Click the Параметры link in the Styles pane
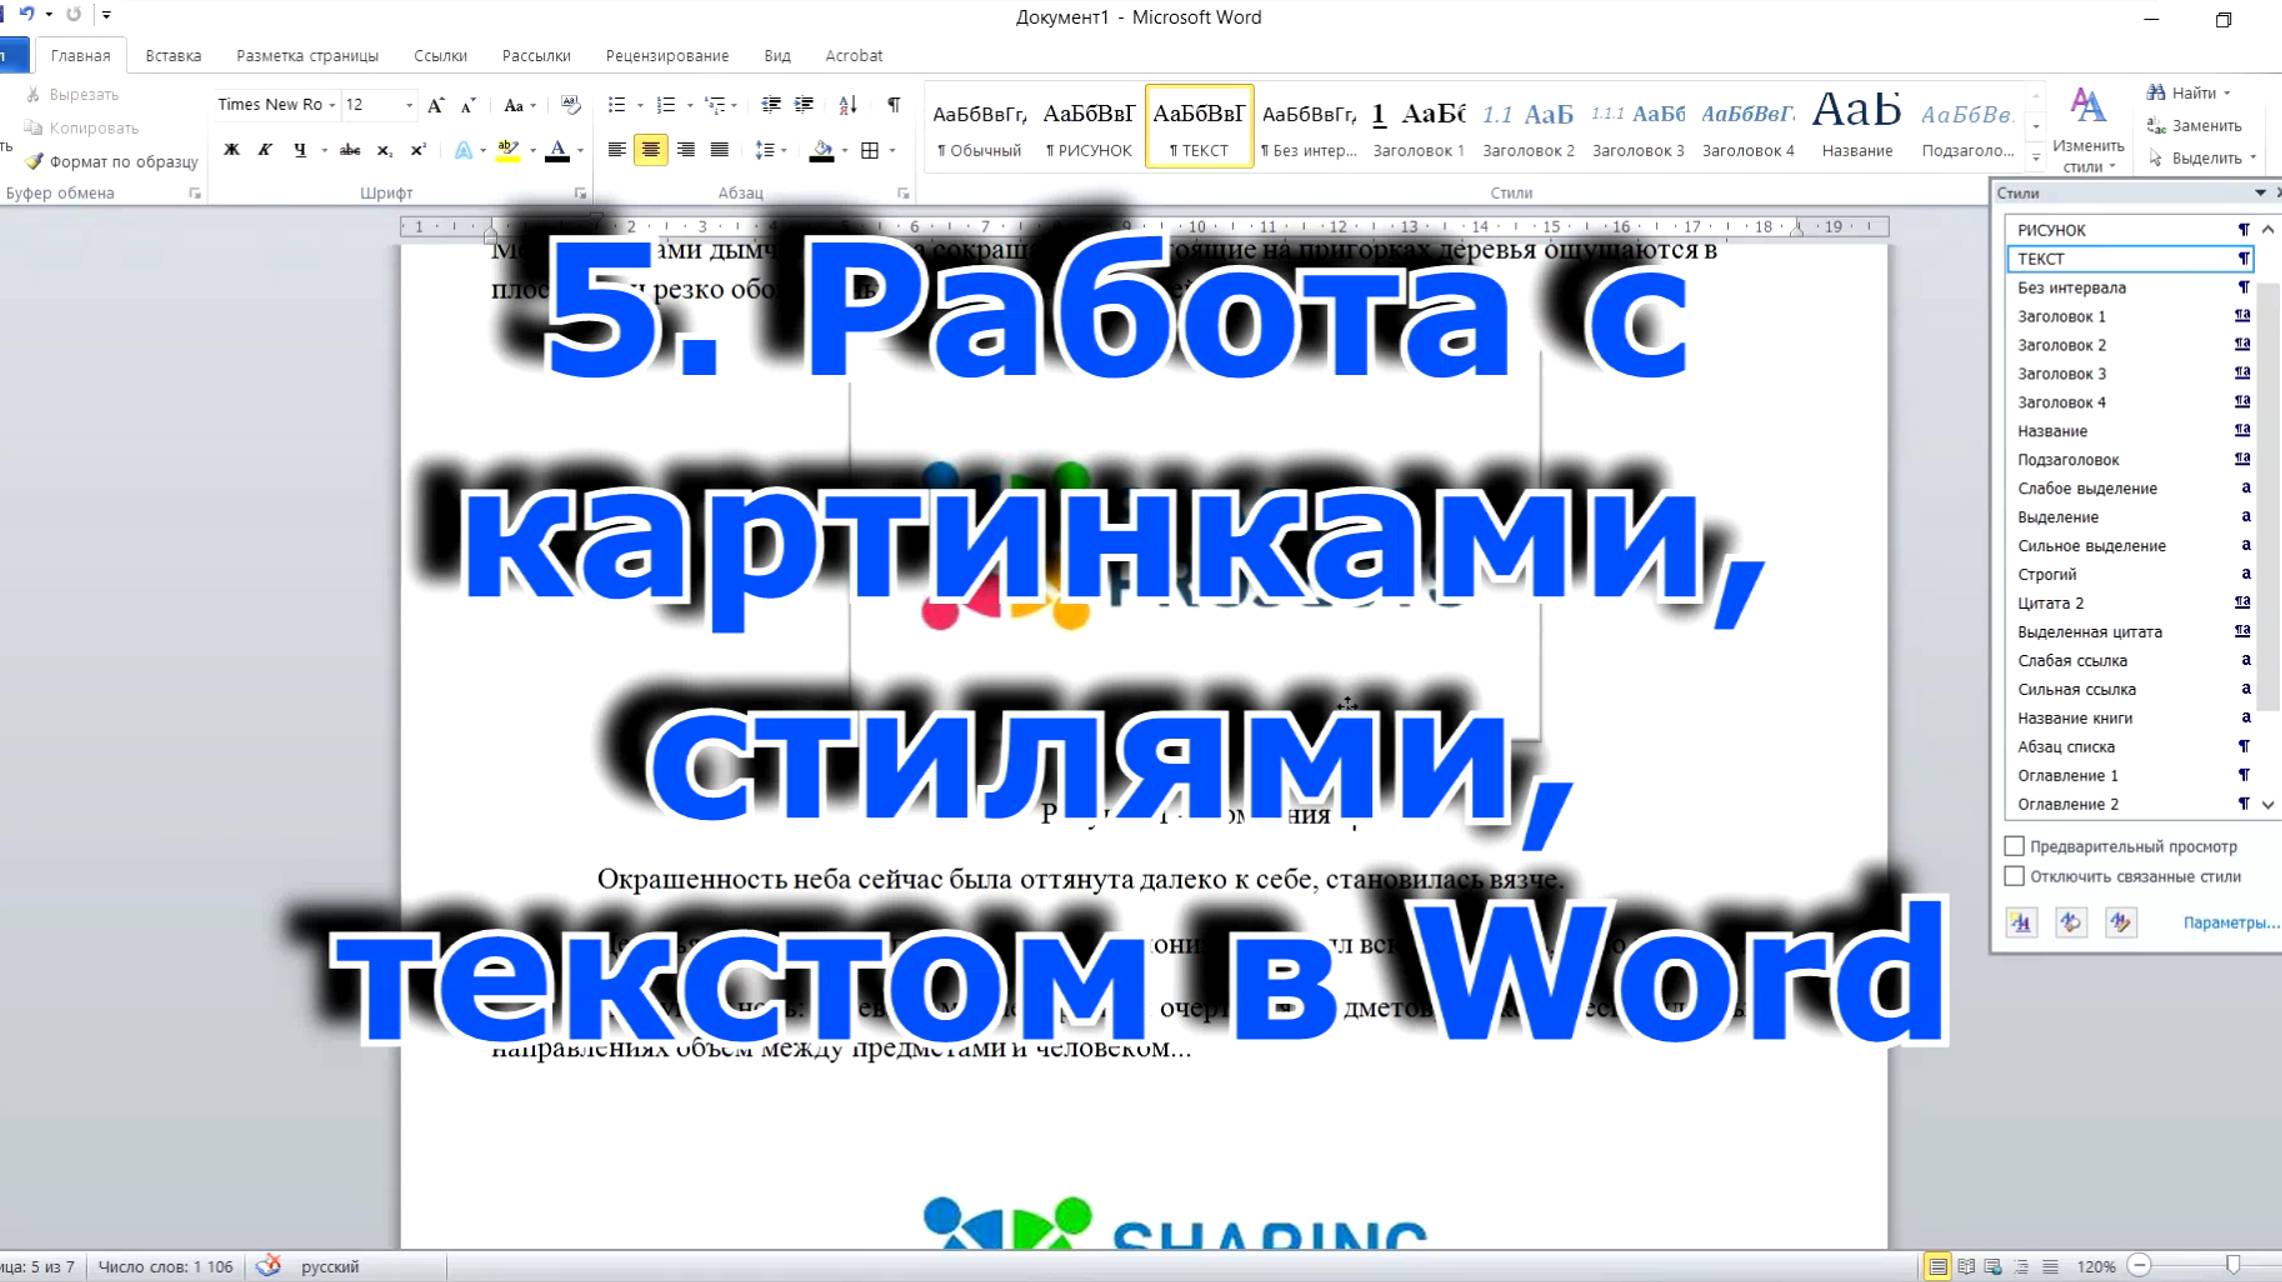2282x1282 pixels. [x=2227, y=923]
